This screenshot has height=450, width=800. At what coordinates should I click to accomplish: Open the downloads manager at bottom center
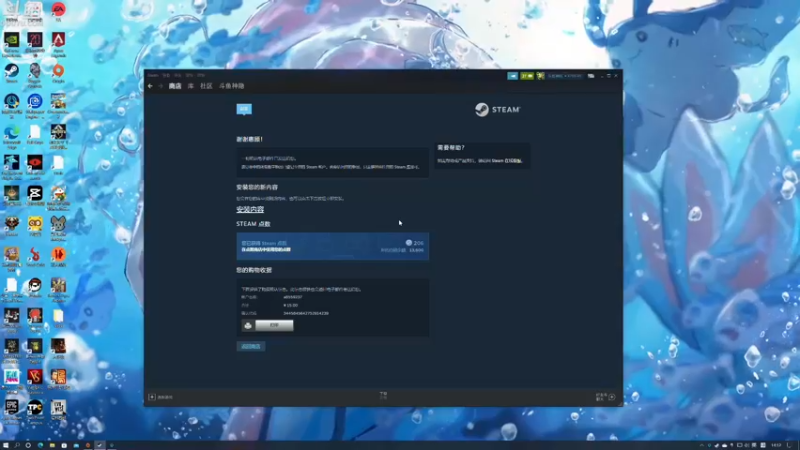[383, 396]
